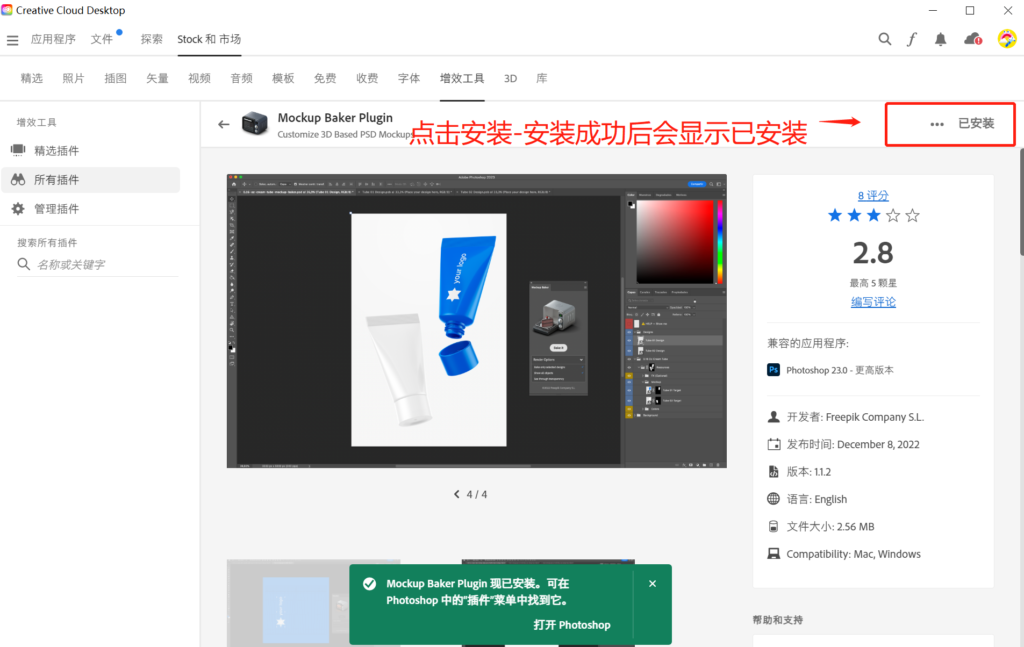The height and width of the screenshot is (647, 1024).
Task: Click the search magnifier icon in header
Action: (884, 39)
